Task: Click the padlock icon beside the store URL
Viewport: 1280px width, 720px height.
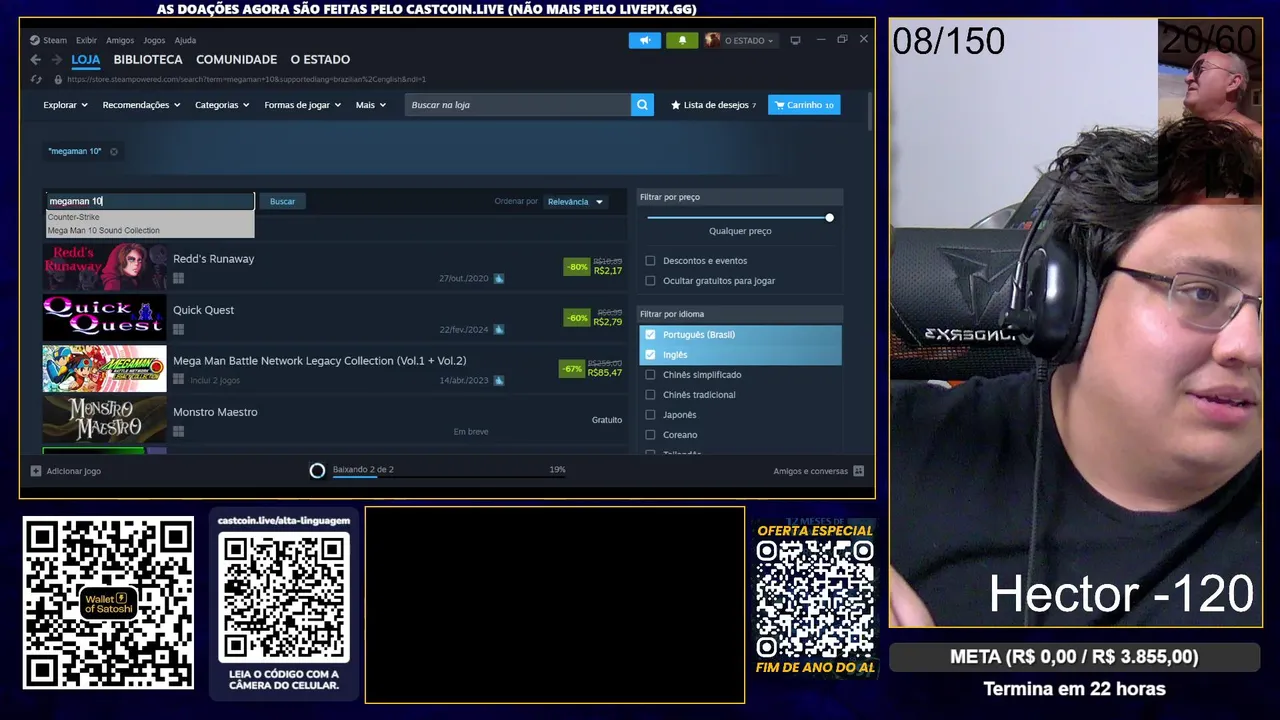Action: coord(58,79)
